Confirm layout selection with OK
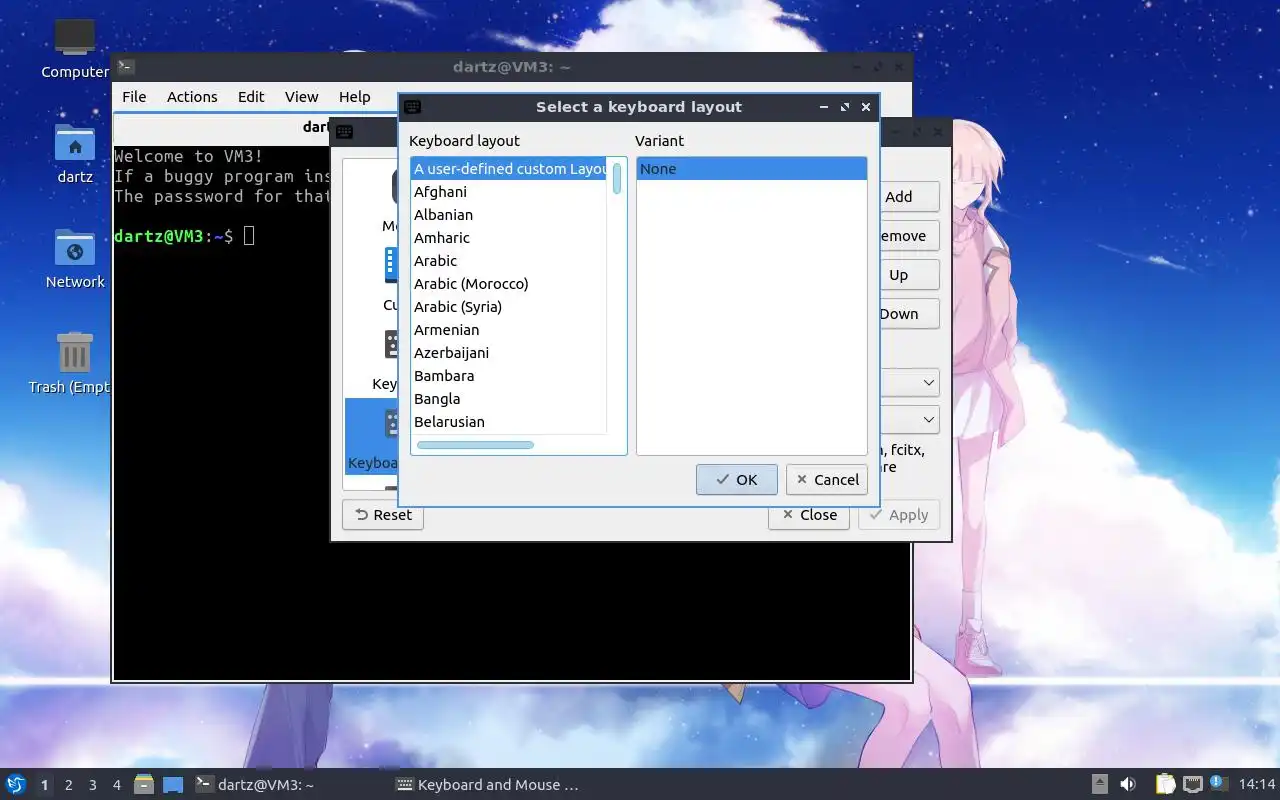Image resolution: width=1280 pixels, height=800 pixels. point(736,480)
